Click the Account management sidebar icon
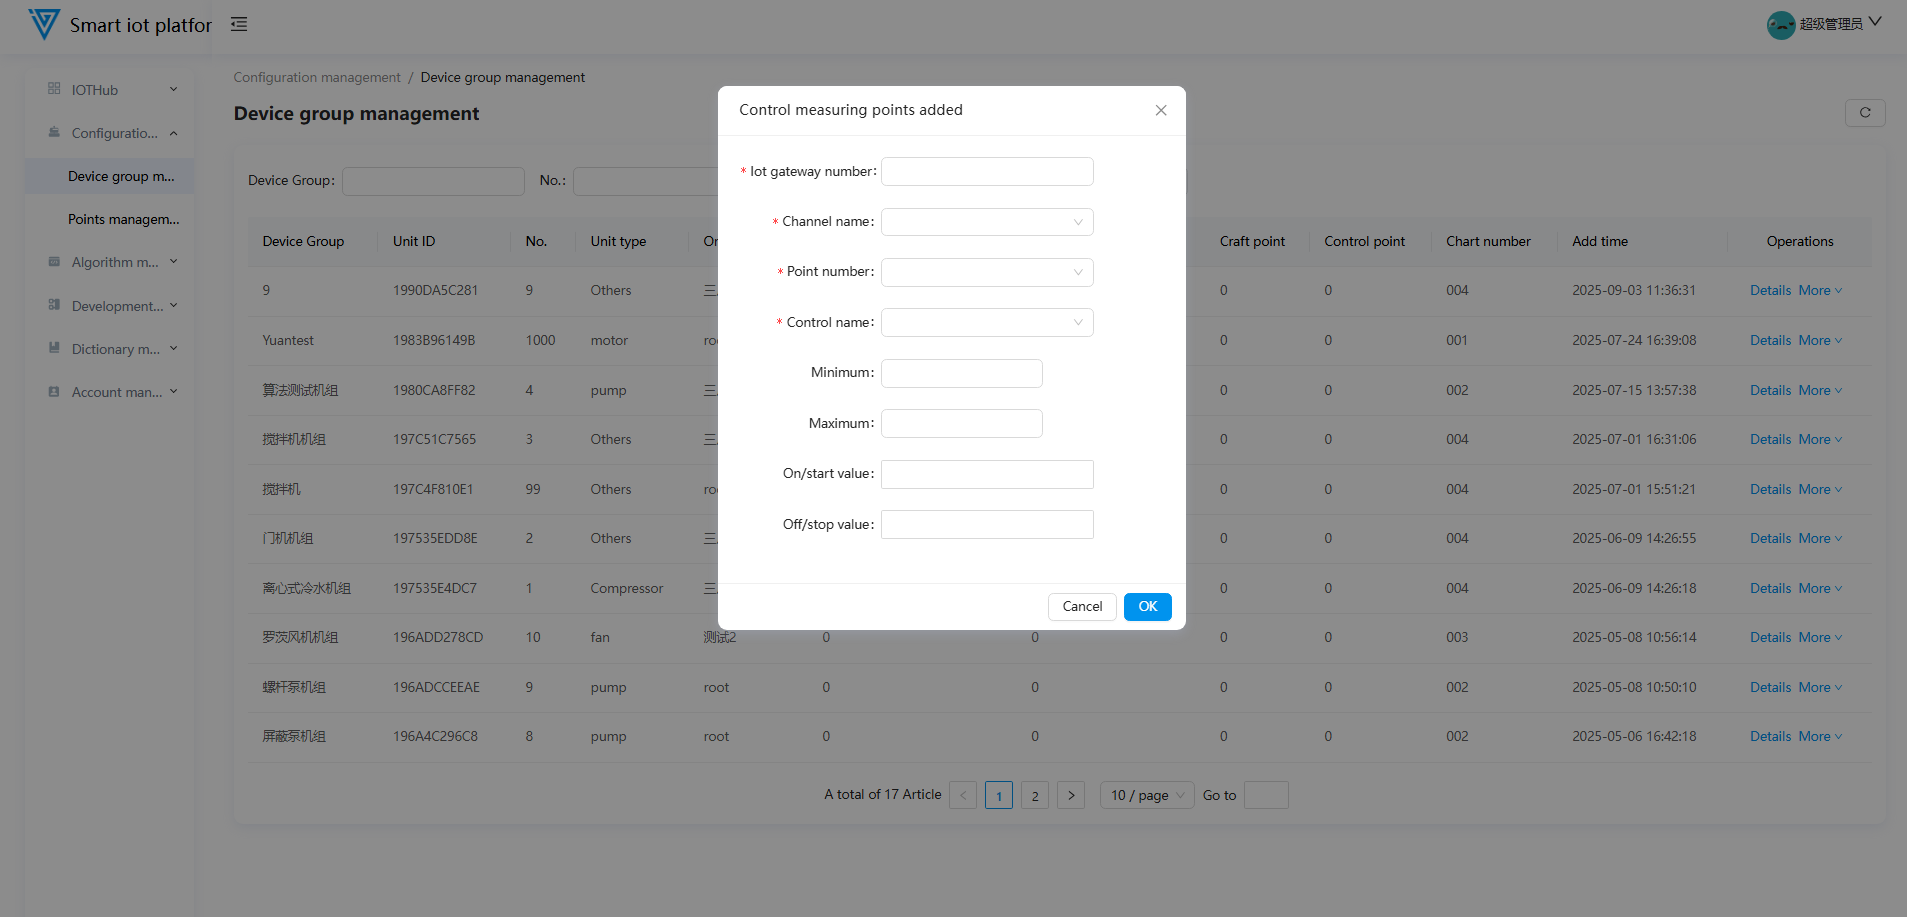Screen dimensions: 1907x917 pos(54,392)
